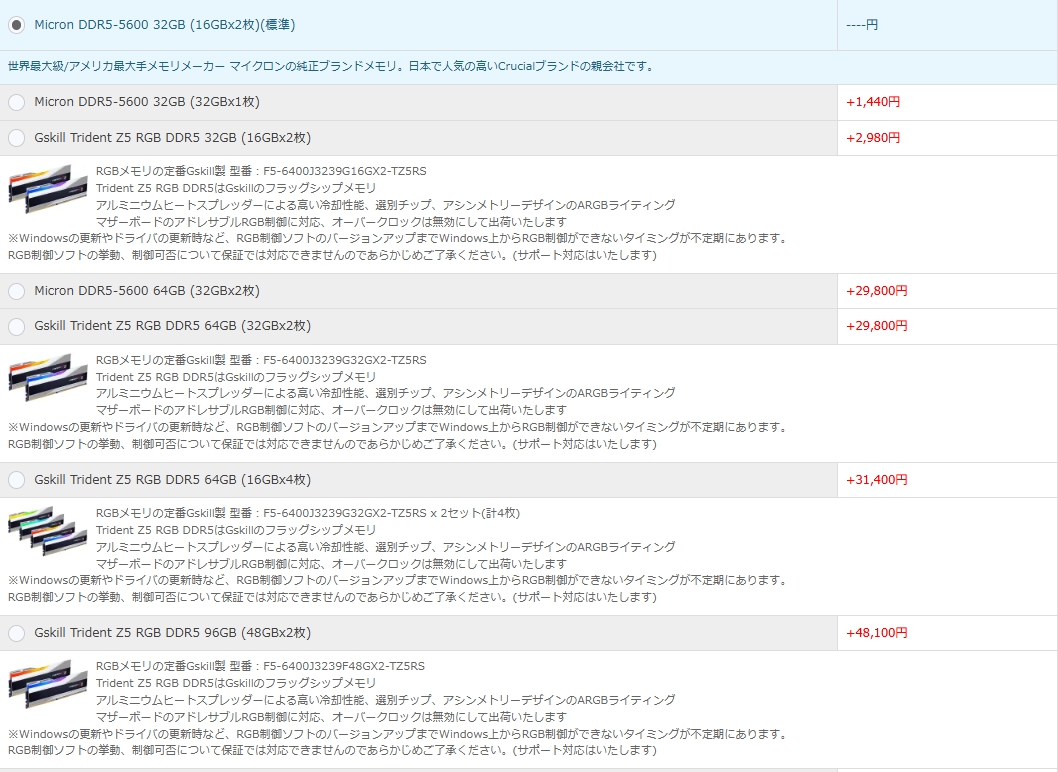1058x772 pixels.
Task: Click the "+1,440円" price
Action: pyautogui.click(x=873, y=102)
